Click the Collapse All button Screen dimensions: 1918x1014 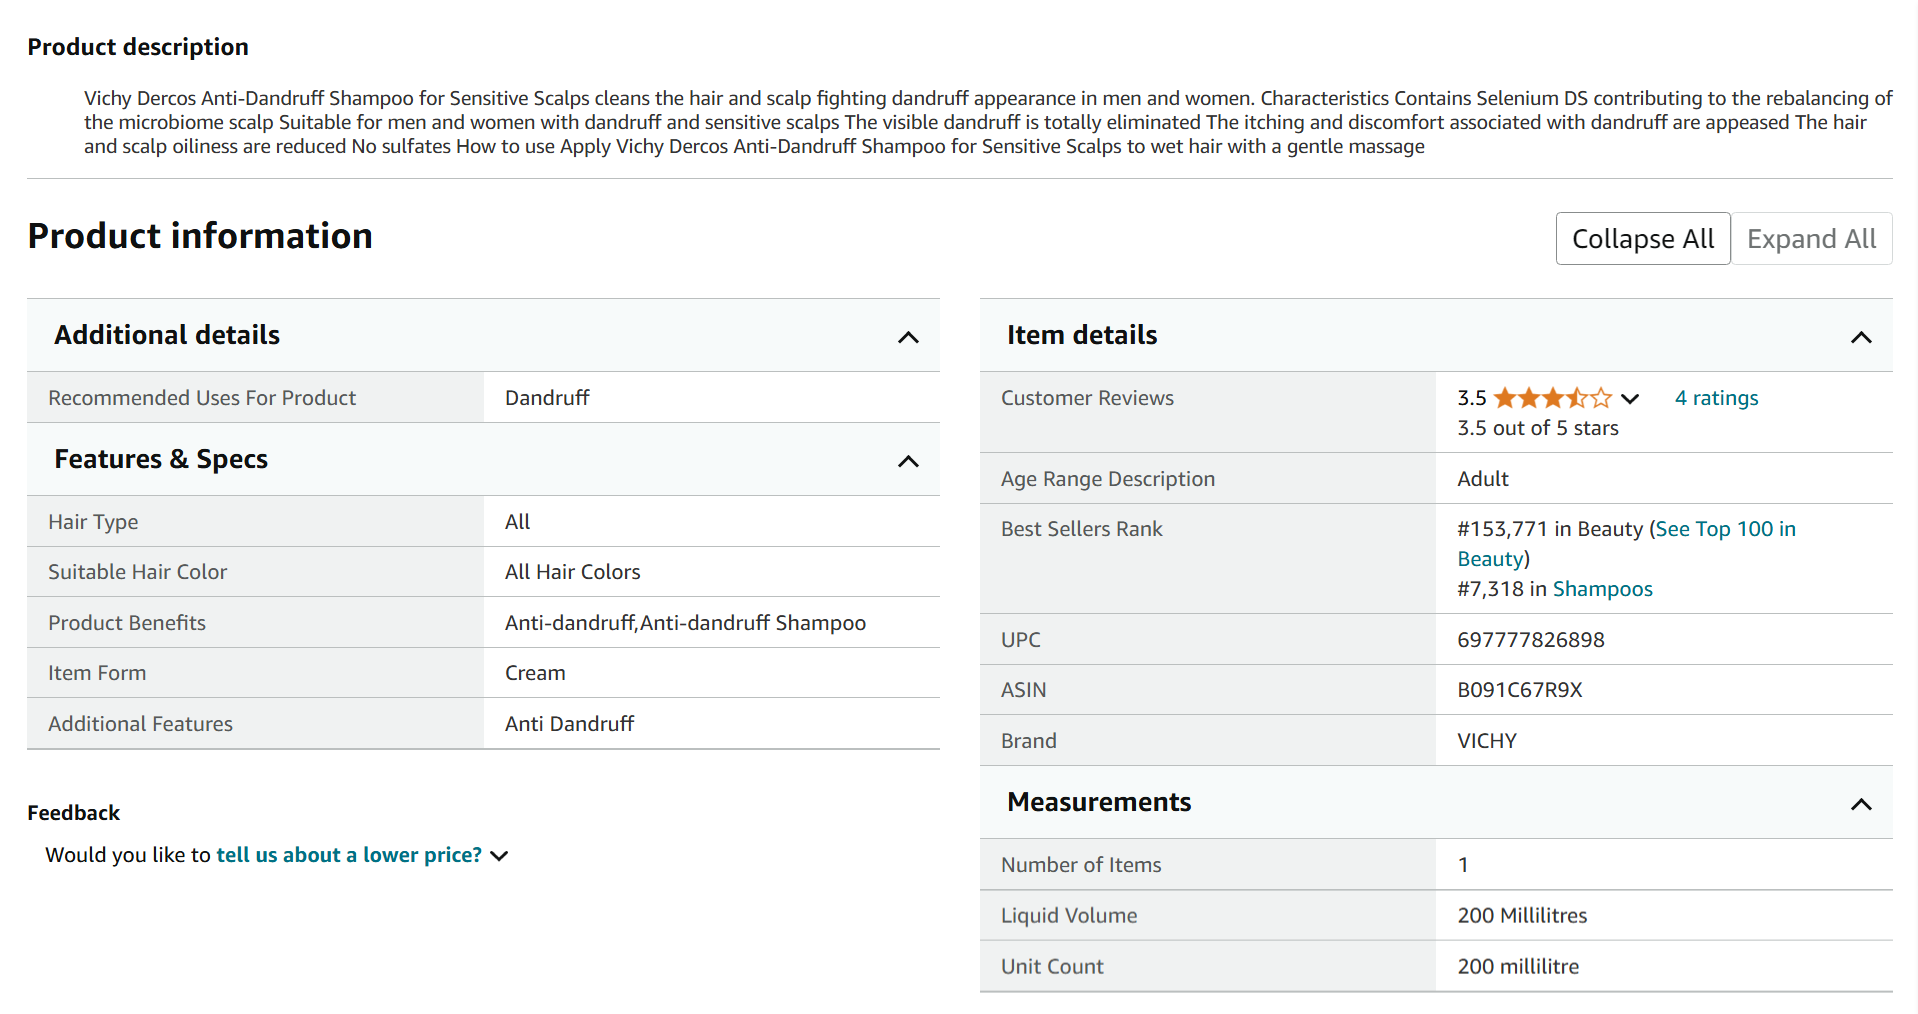[x=1642, y=239]
